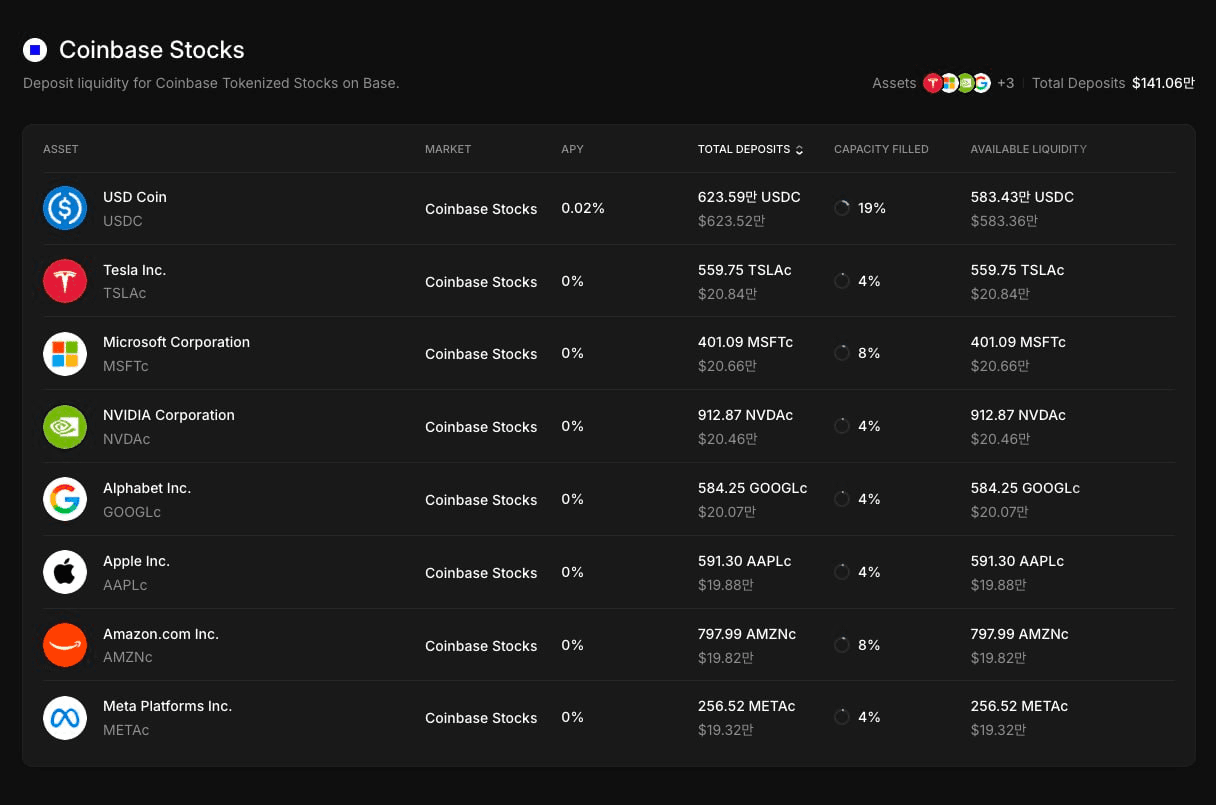Click the stacked asset icons in header
This screenshot has height=805, width=1216.
[x=957, y=83]
